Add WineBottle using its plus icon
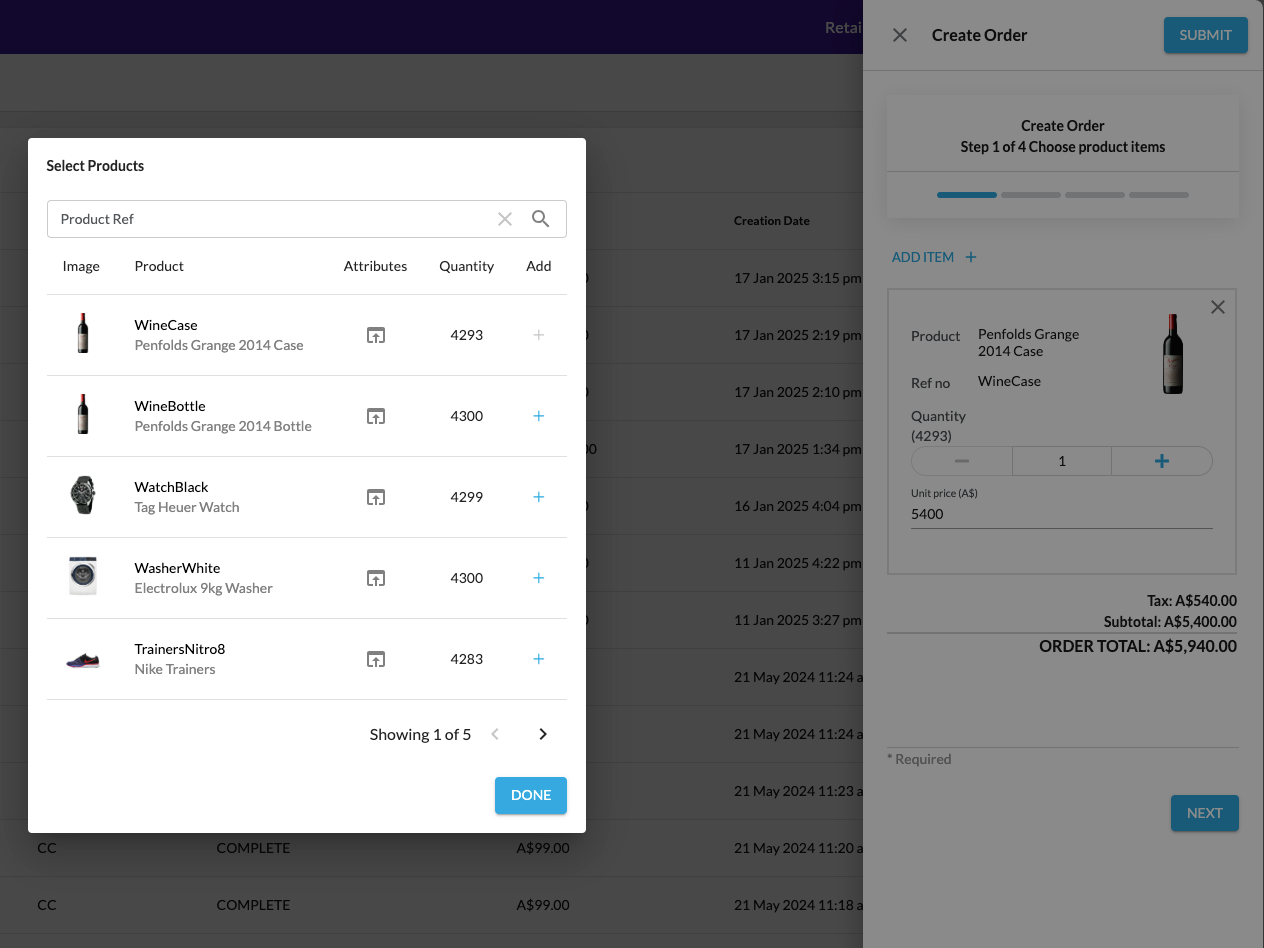 [x=538, y=416]
